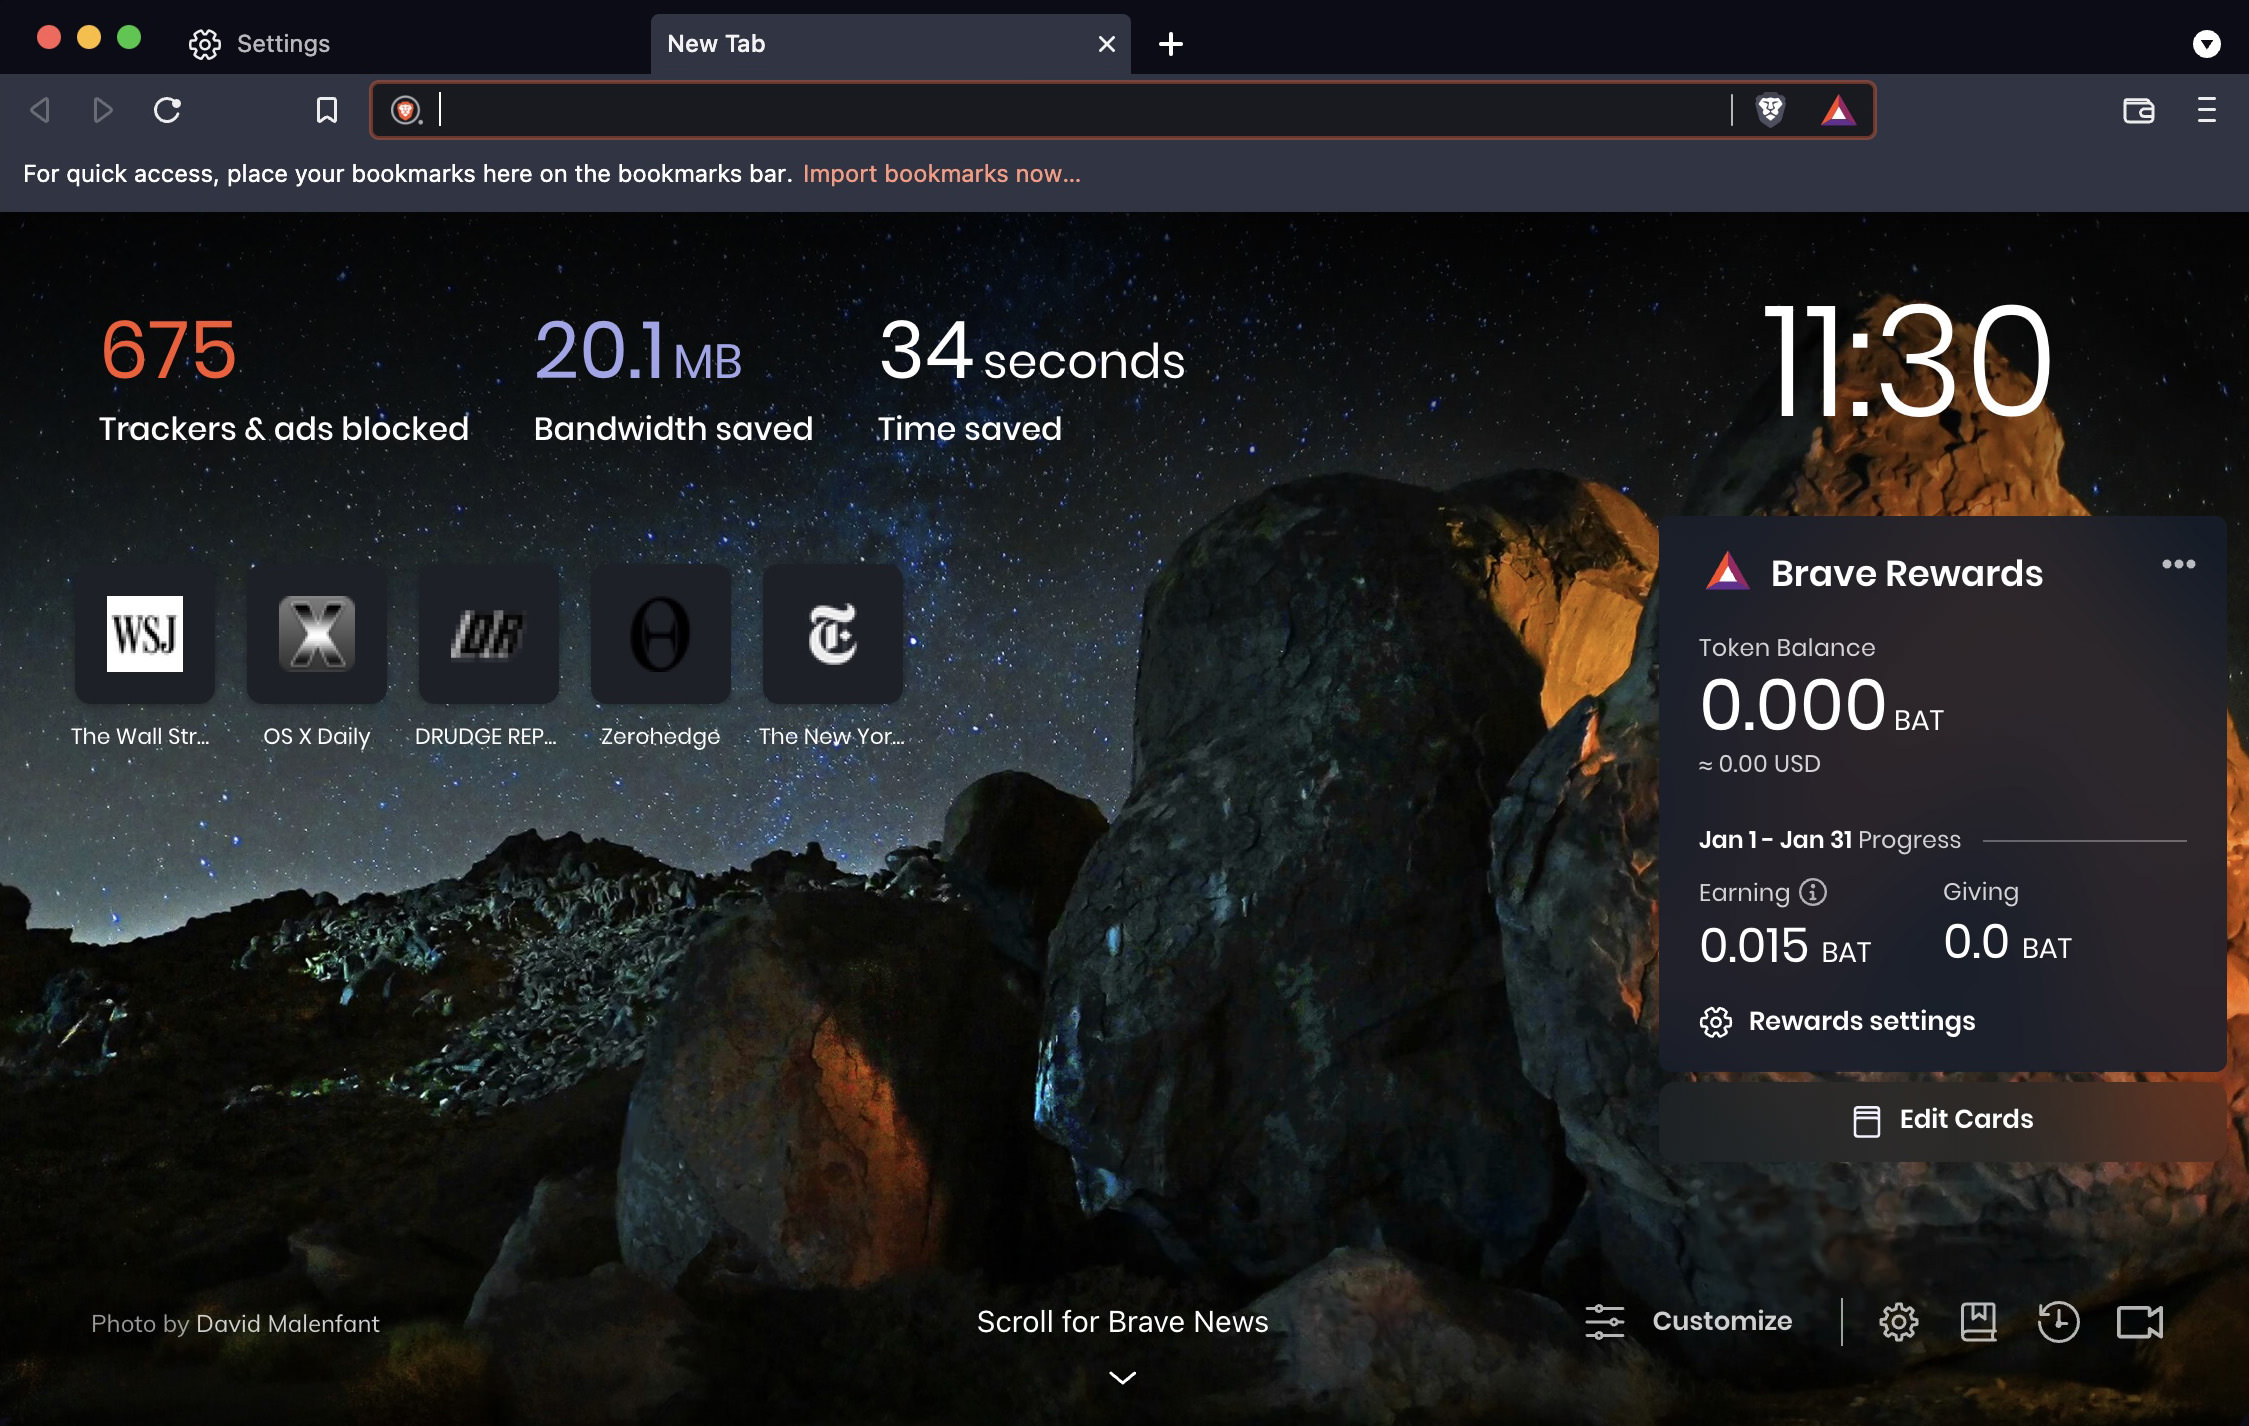The width and height of the screenshot is (2249, 1426).
Task: Open history clock icon in bottom bar
Action: (2058, 1321)
